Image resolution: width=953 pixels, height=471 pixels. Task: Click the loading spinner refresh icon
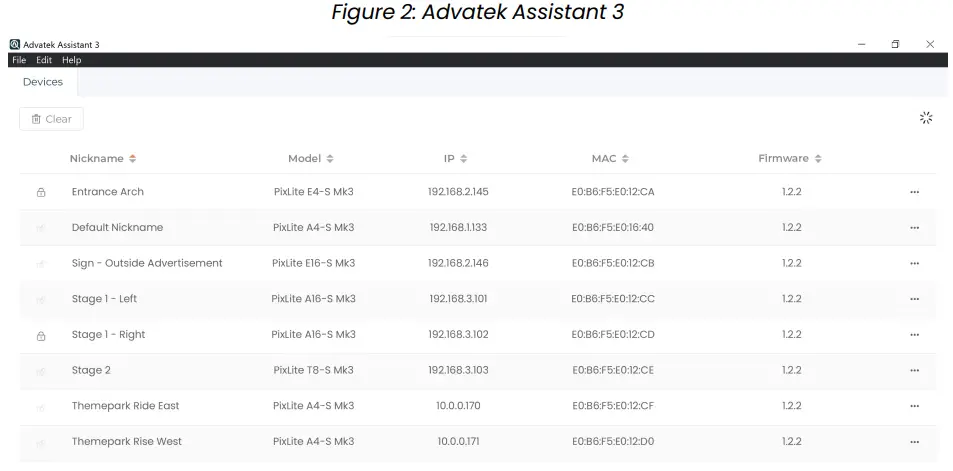pos(926,118)
